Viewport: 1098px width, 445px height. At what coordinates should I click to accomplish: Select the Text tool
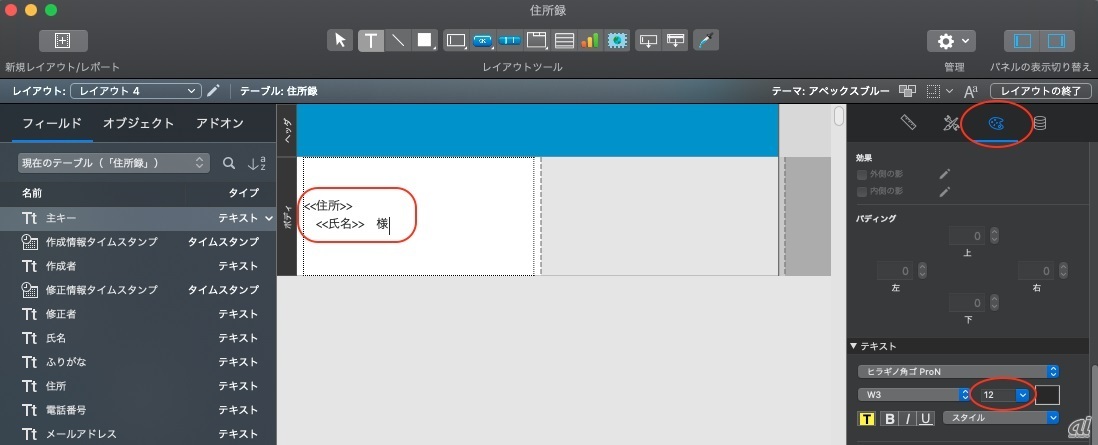coord(371,41)
